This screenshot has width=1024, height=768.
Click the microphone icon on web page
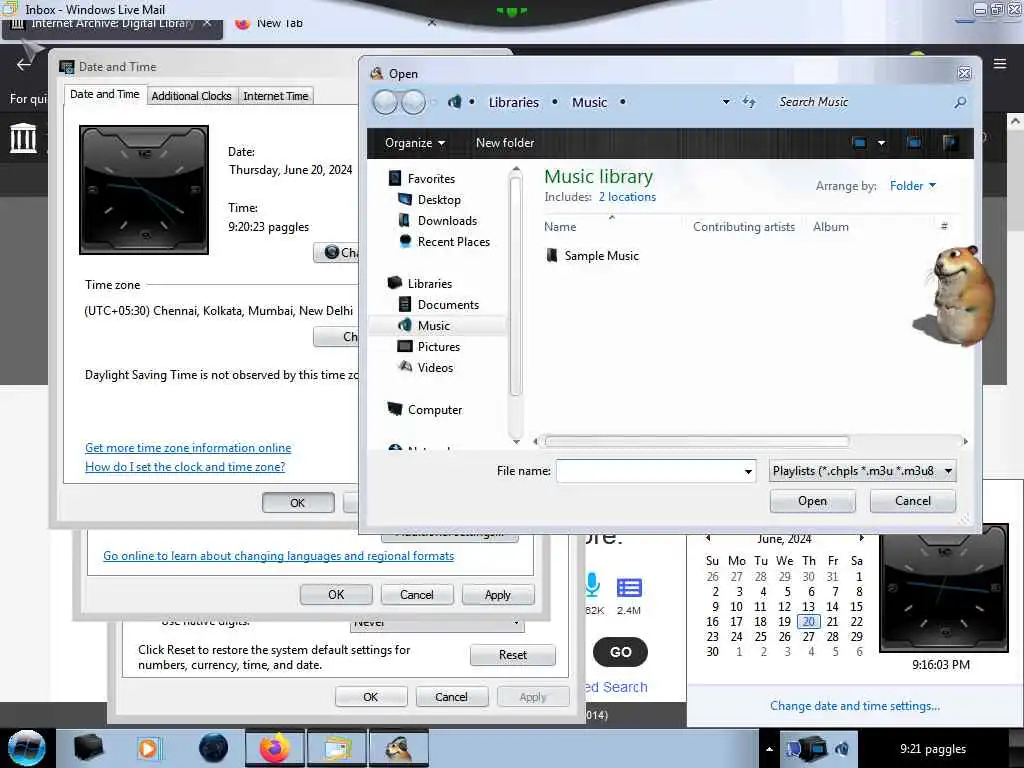(x=592, y=585)
